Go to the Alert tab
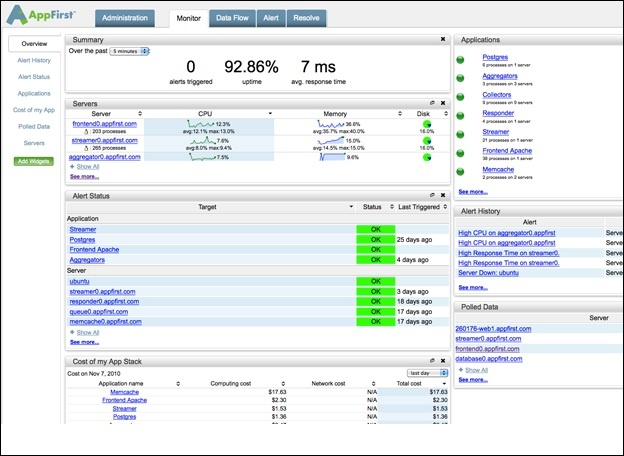Screen dimensions: 624x456 [271, 18]
